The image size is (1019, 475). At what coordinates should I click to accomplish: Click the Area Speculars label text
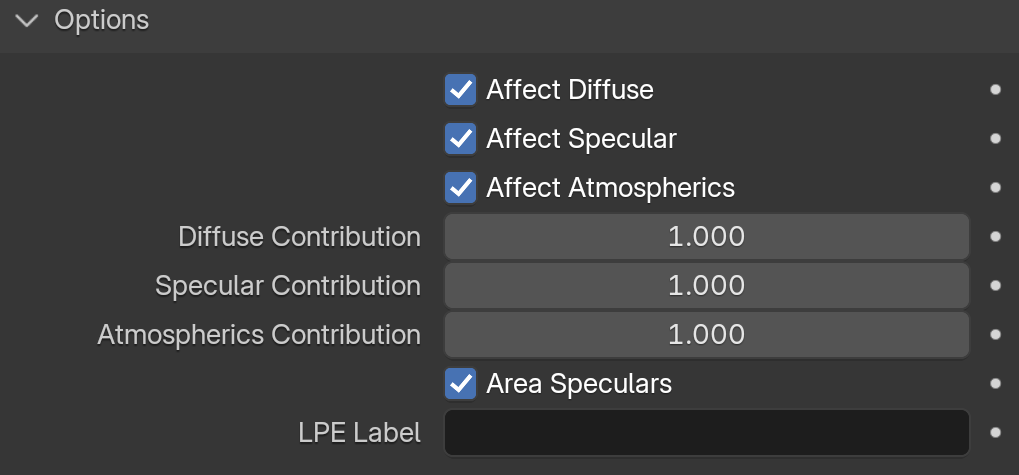(579, 383)
